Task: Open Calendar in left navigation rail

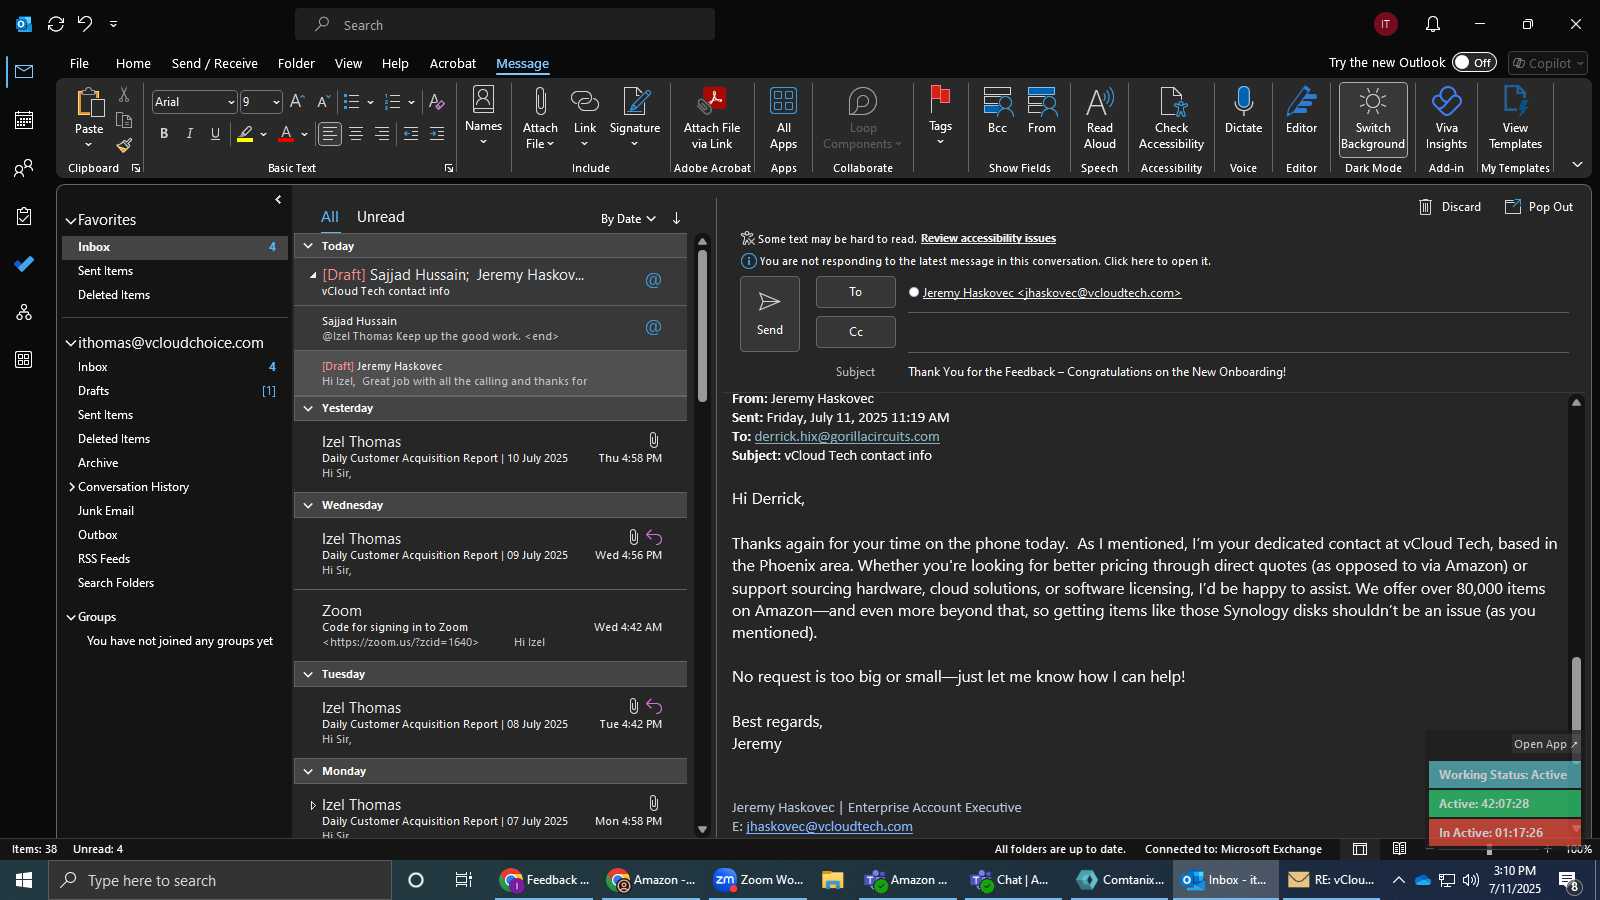Action: tap(24, 120)
